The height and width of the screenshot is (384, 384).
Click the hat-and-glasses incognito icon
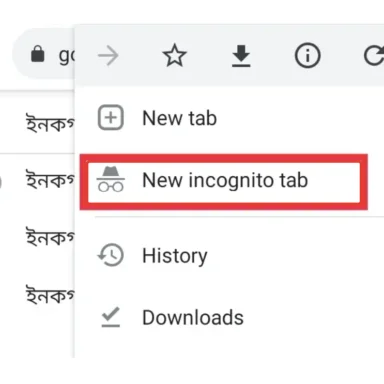(111, 180)
